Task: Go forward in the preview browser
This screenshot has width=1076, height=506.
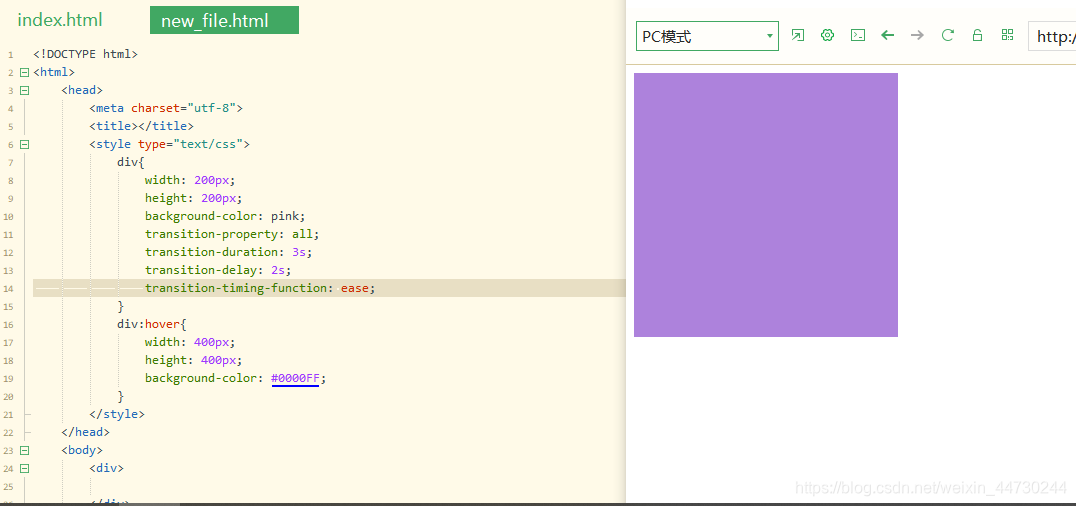Action: [x=917, y=35]
